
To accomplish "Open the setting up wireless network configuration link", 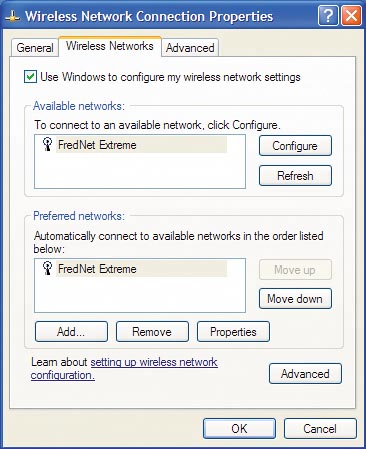I will 124,369.
